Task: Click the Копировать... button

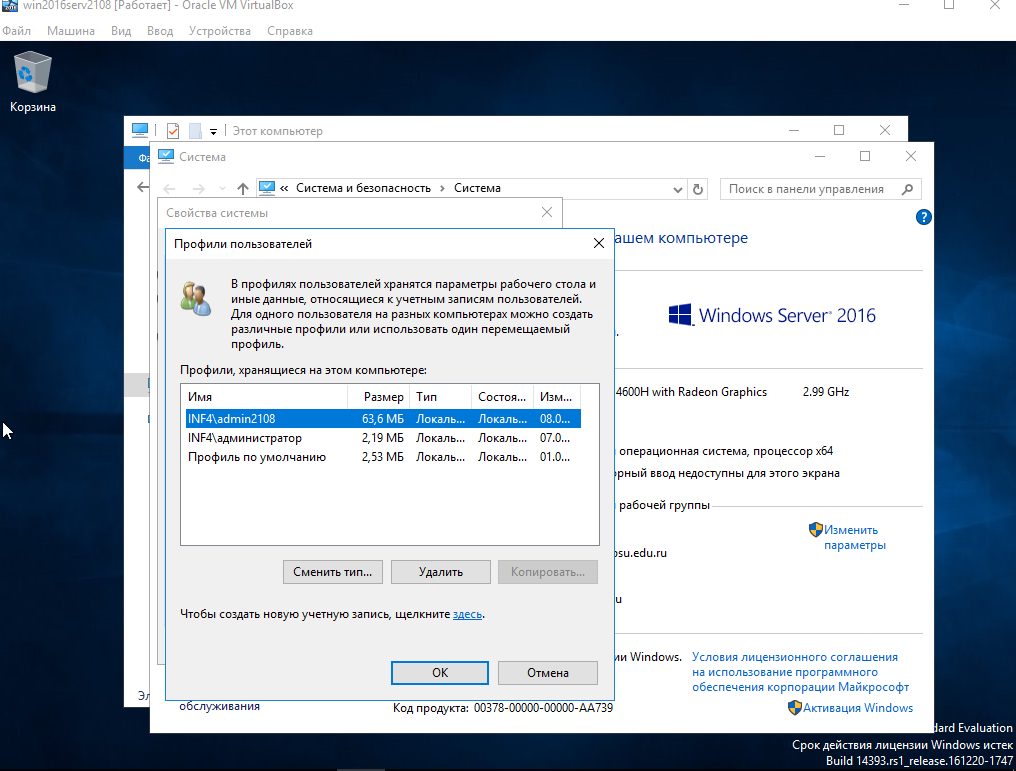Action: tap(548, 572)
